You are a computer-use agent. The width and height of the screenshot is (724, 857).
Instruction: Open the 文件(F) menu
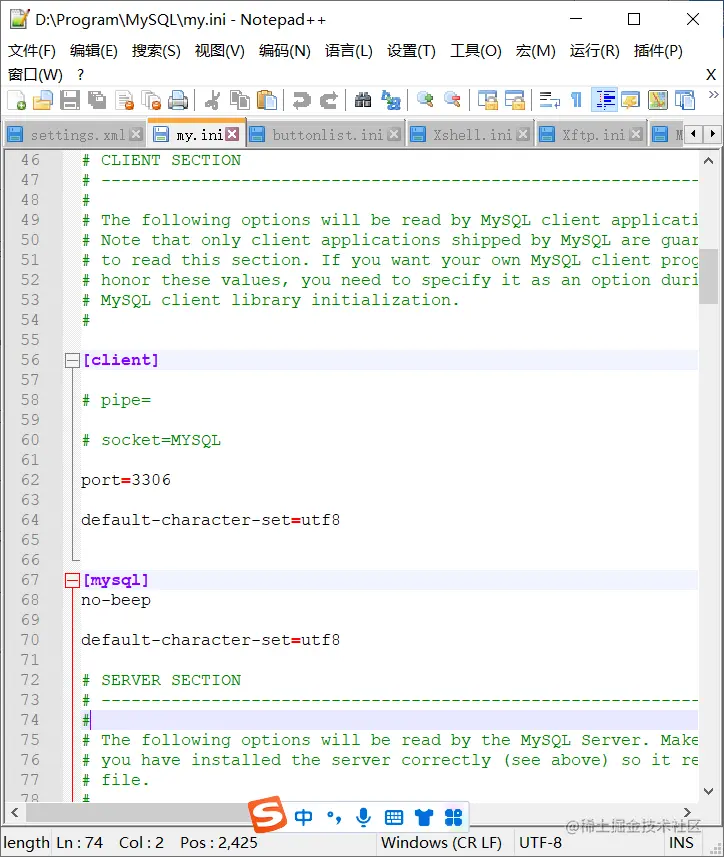pyautogui.click(x=32, y=51)
